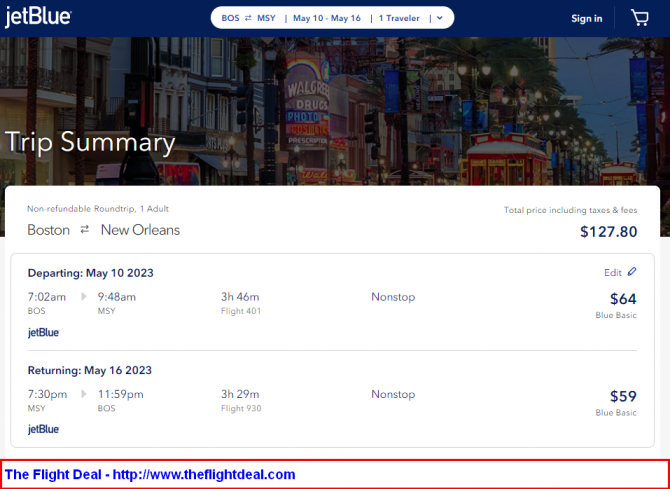This screenshot has height=489, width=670.
Task: Click Blue Basic under $64
Action: coord(616,315)
